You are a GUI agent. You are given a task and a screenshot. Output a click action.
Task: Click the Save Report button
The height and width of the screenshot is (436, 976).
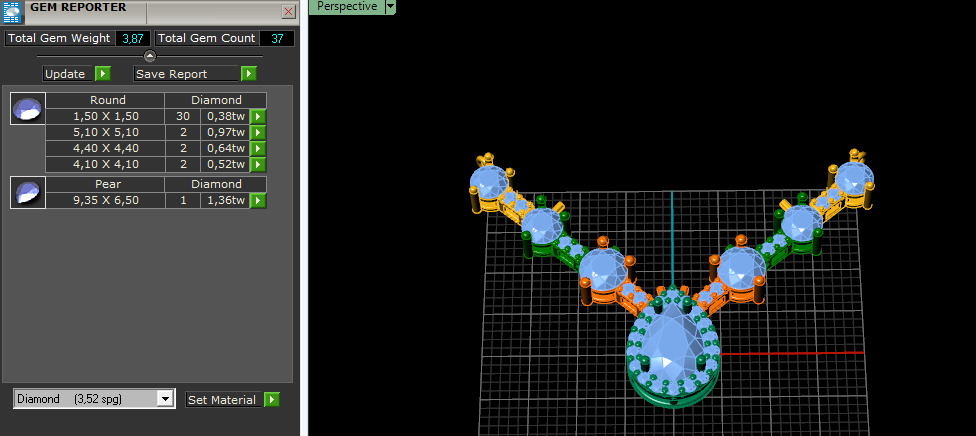[x=186, y=73]
